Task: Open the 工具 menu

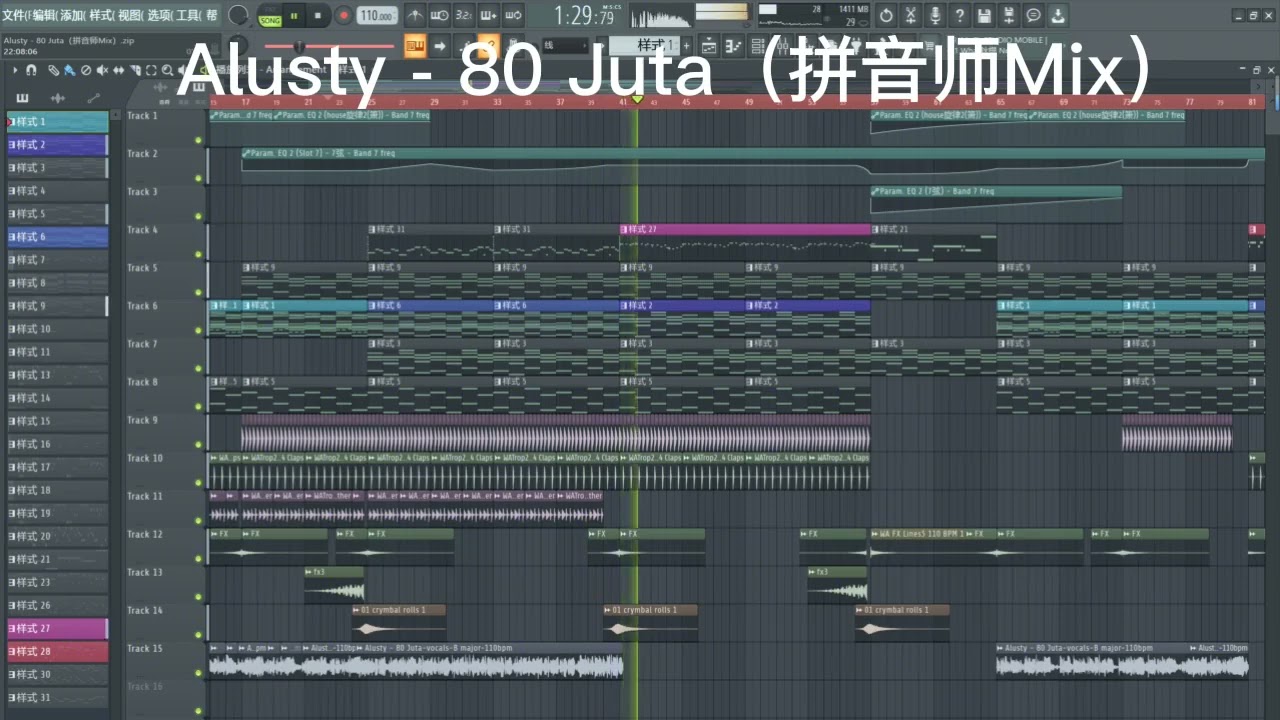Action: tap(188, 15)
